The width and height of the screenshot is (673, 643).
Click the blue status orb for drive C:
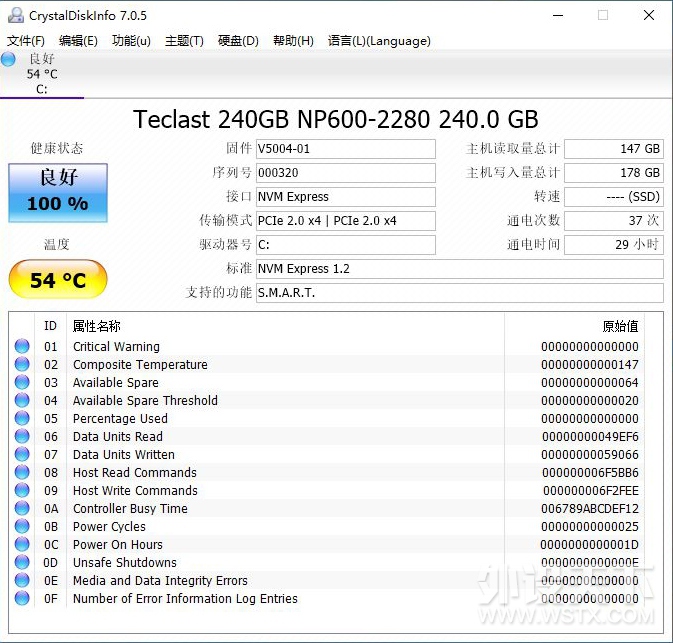8,59
